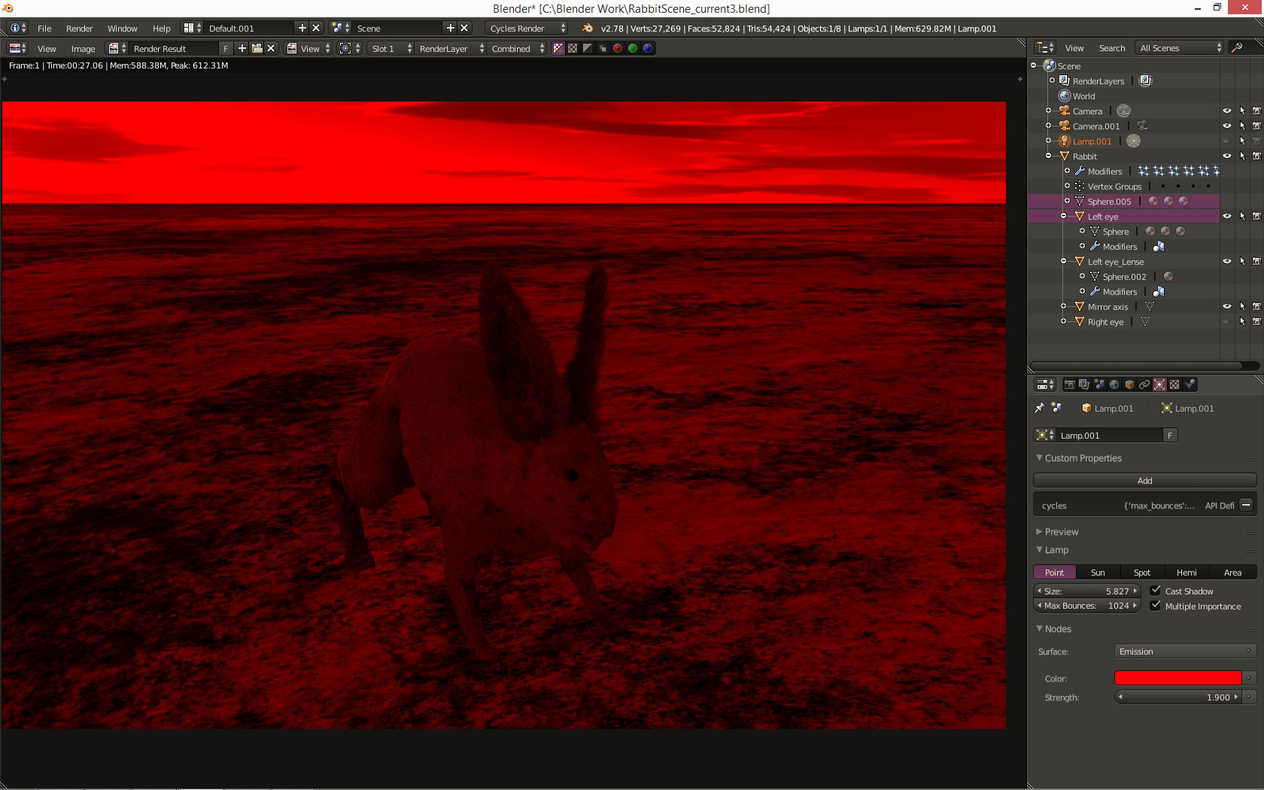Image resolution: width=1264 pixels, height=790 pixels.
Task: Switch to the Object properties cube icon
Action: pyautogui.click(x=1129, y=385)
